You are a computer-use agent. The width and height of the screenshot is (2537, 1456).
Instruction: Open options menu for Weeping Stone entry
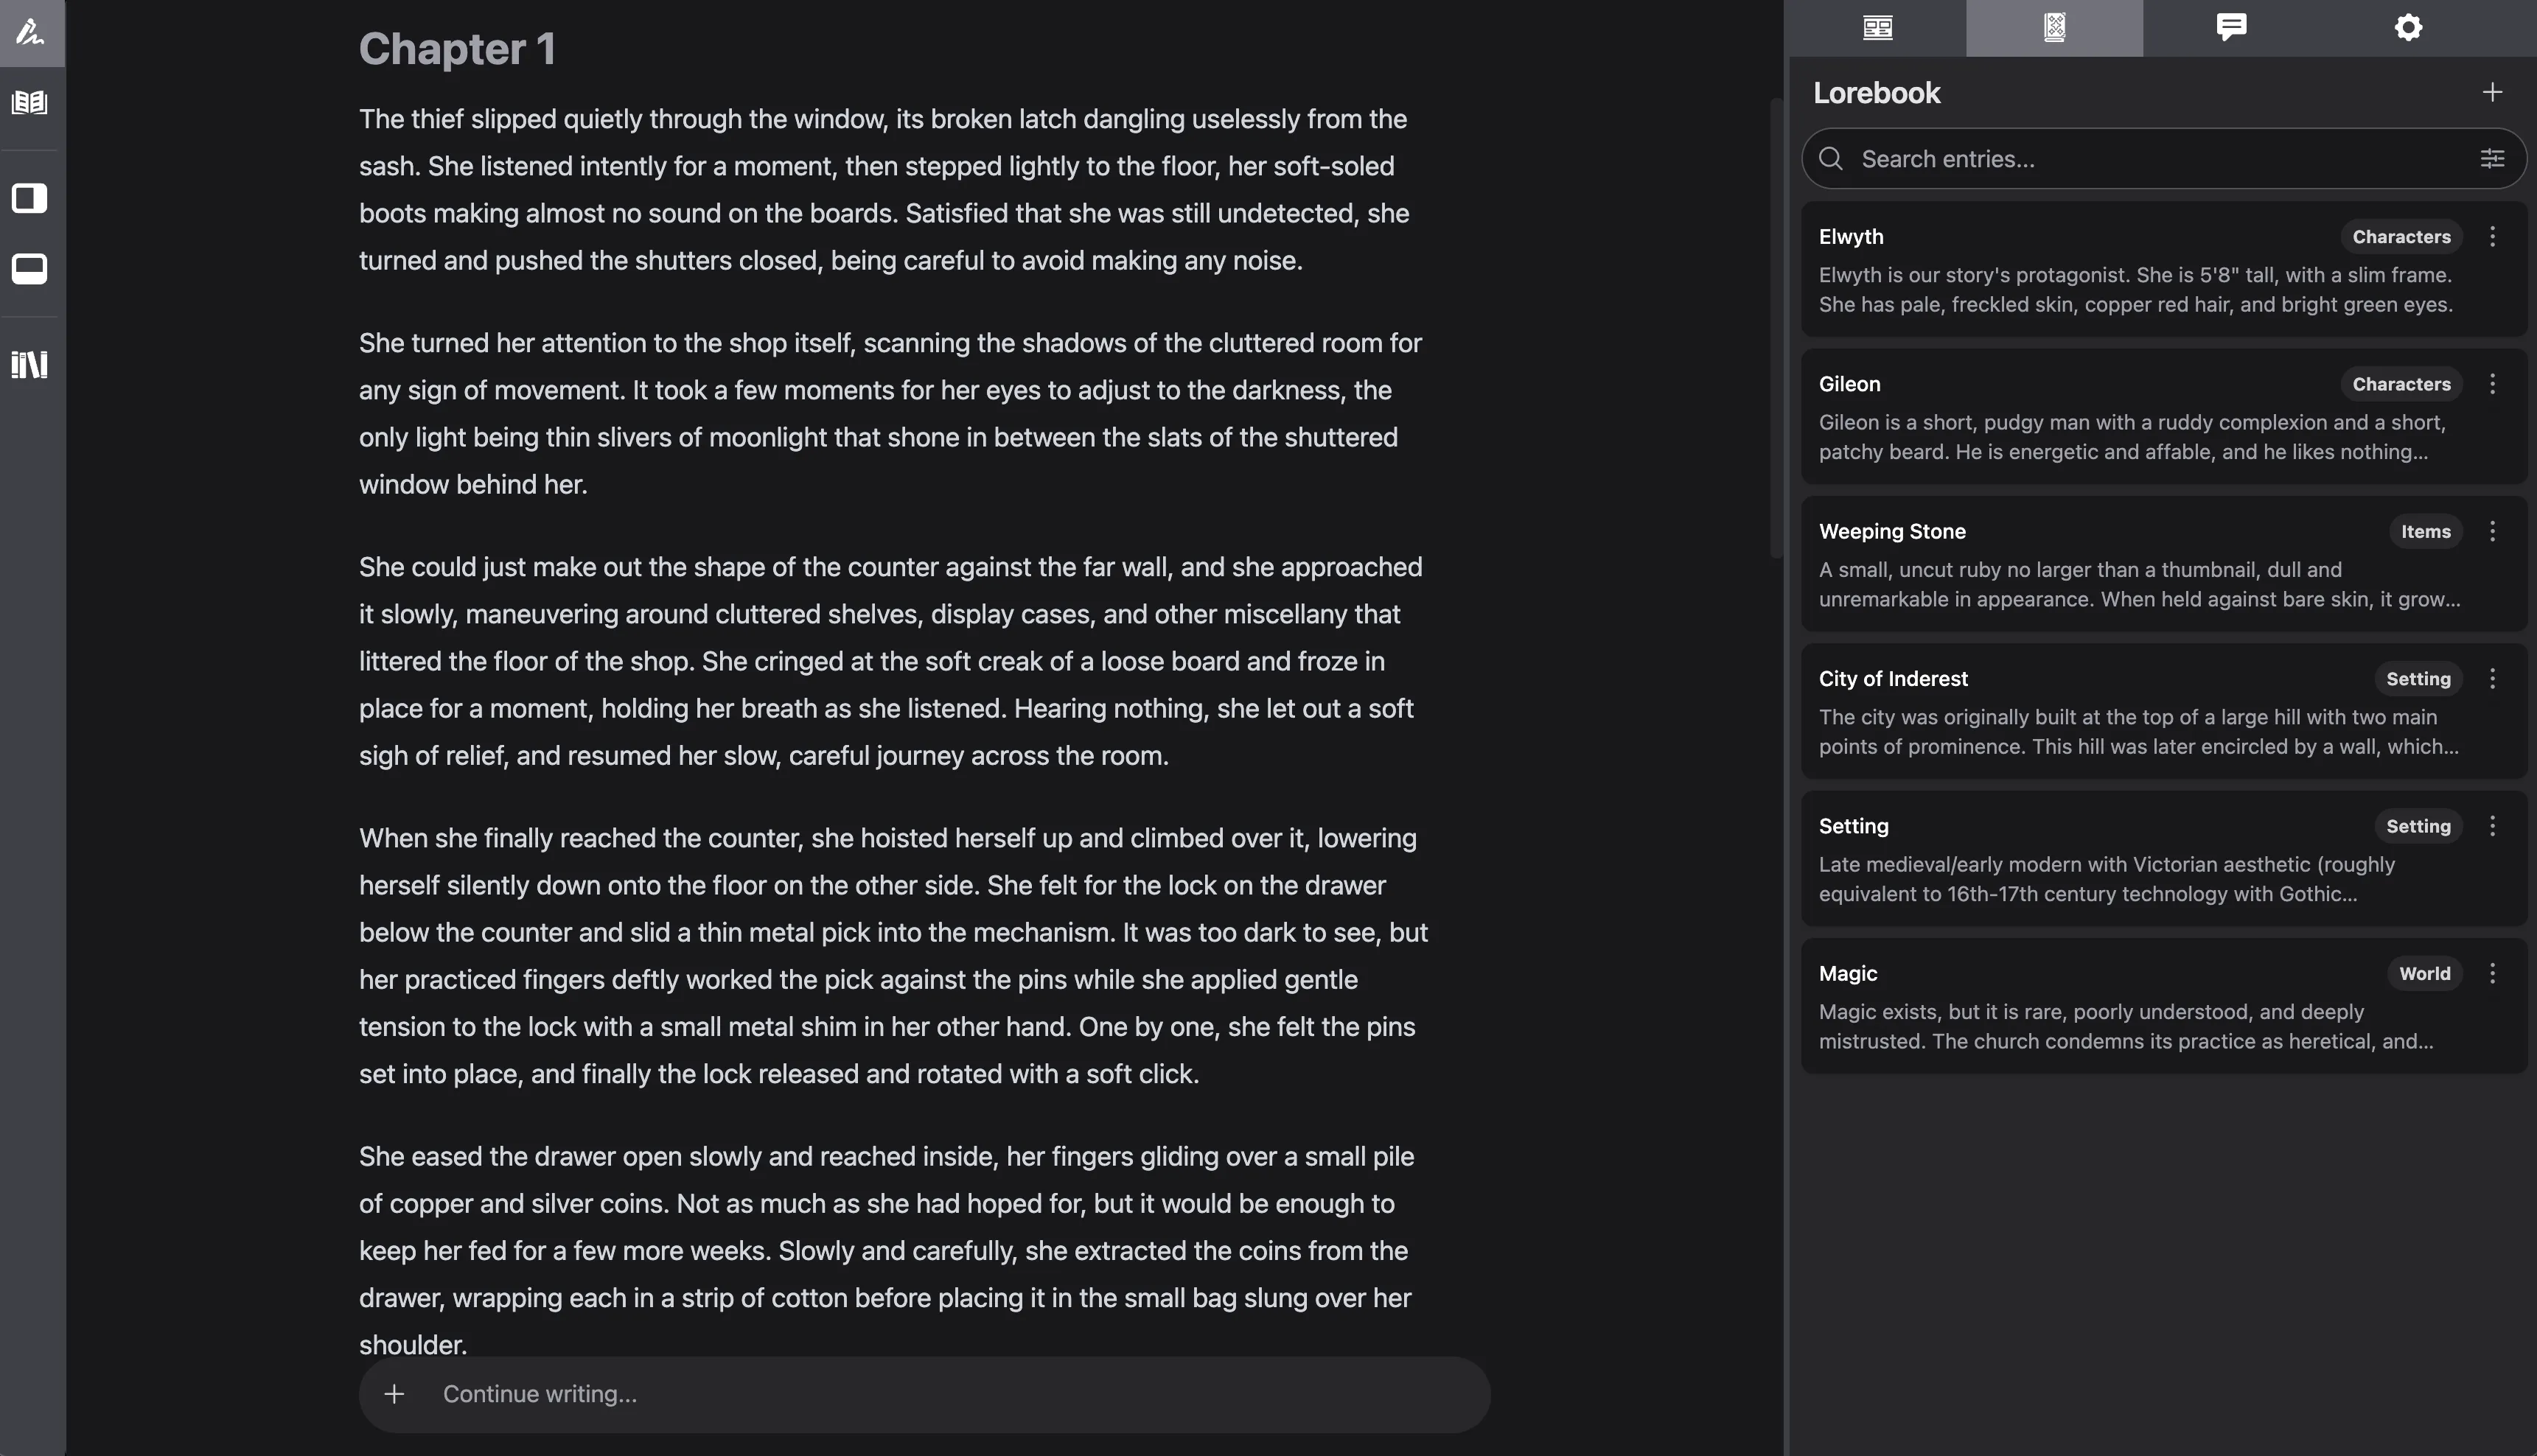(2492, 531)
